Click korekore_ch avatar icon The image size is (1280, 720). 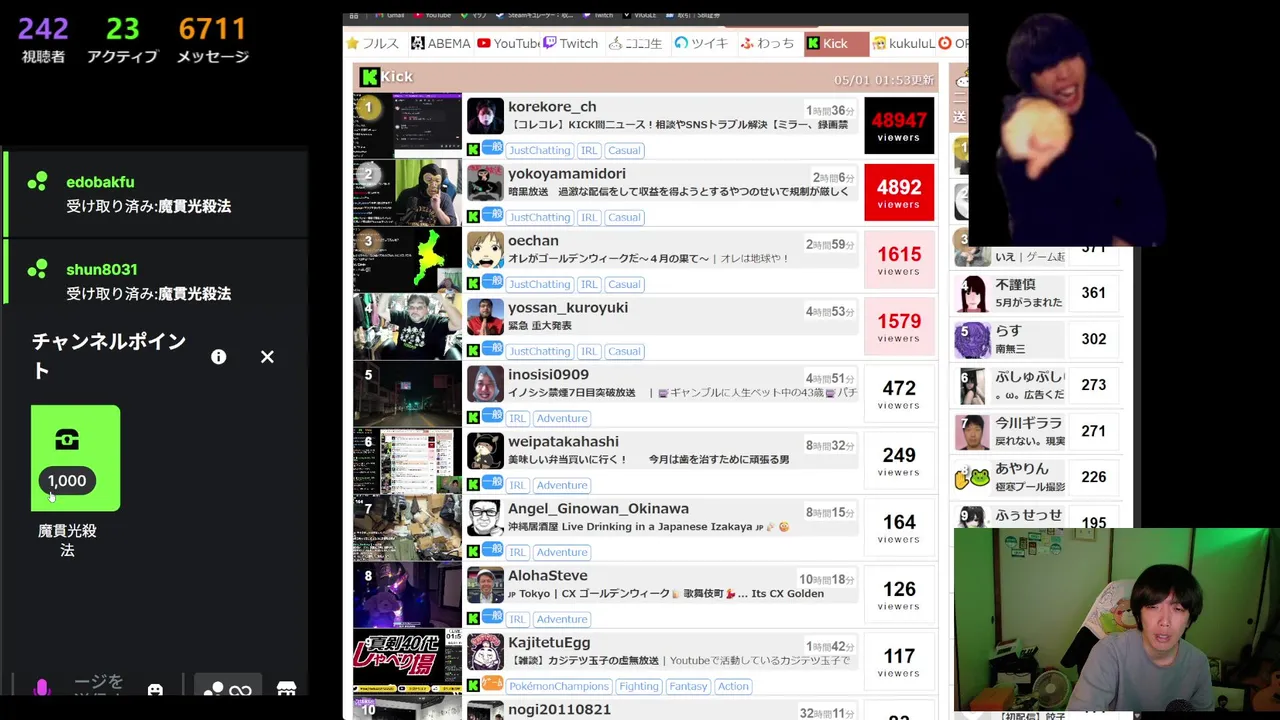(x=485, y=116)
